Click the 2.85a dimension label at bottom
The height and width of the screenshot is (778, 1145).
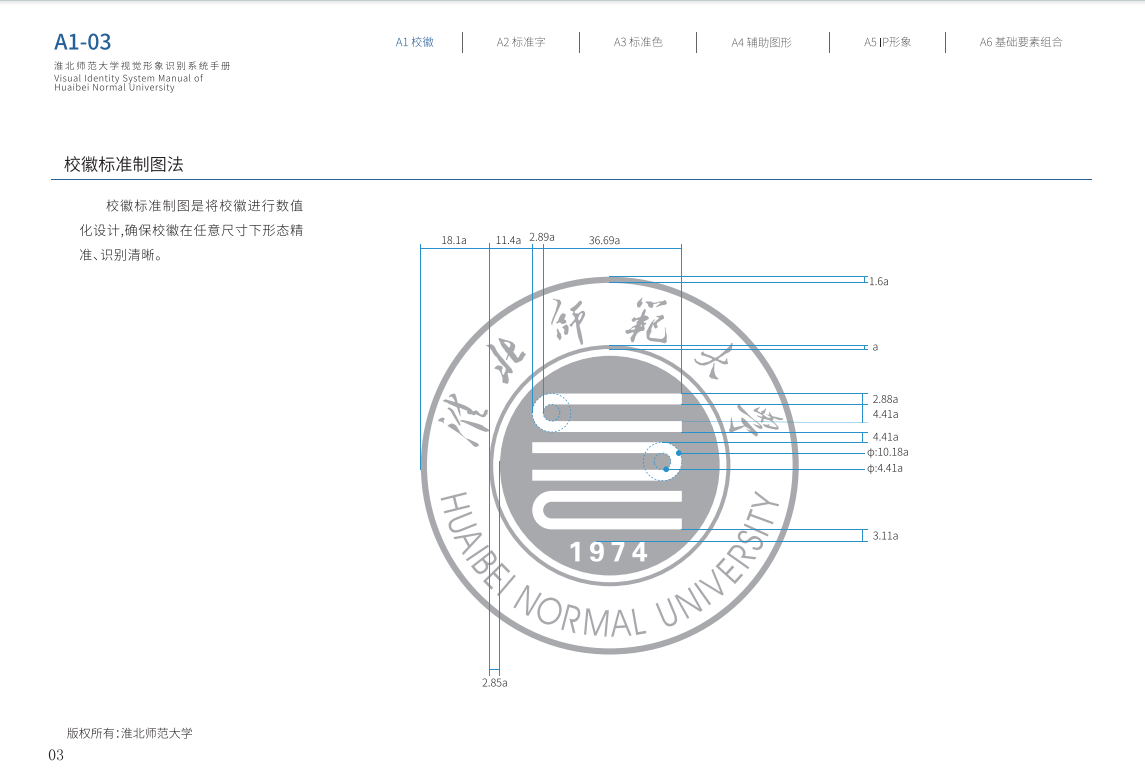(x=494, y=682)
